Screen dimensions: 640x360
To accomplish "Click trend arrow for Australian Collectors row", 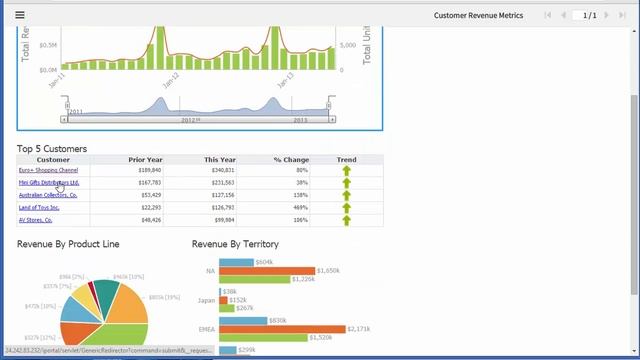I will (x=347, y=196).
